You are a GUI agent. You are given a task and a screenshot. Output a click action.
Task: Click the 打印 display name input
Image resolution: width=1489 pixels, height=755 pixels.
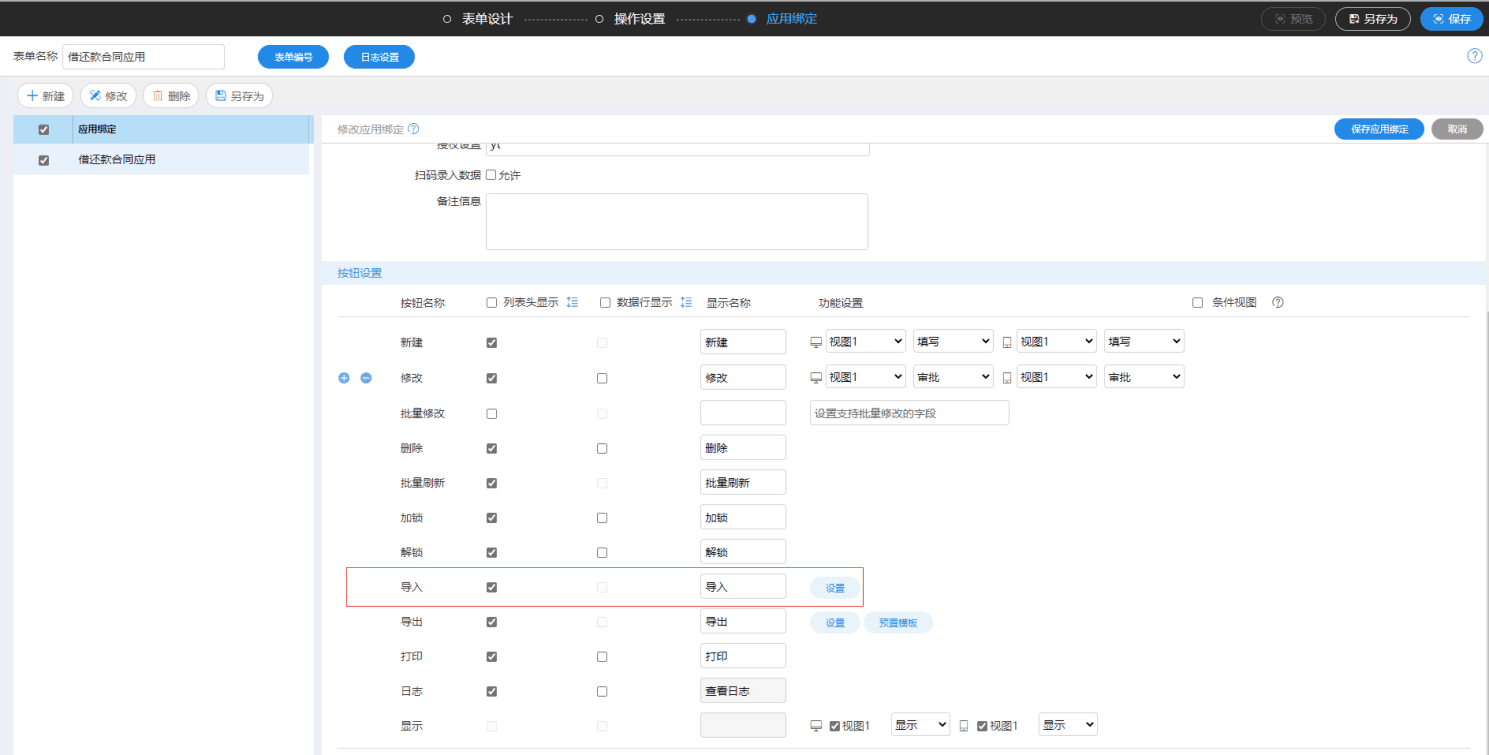(x=743, y=656)
